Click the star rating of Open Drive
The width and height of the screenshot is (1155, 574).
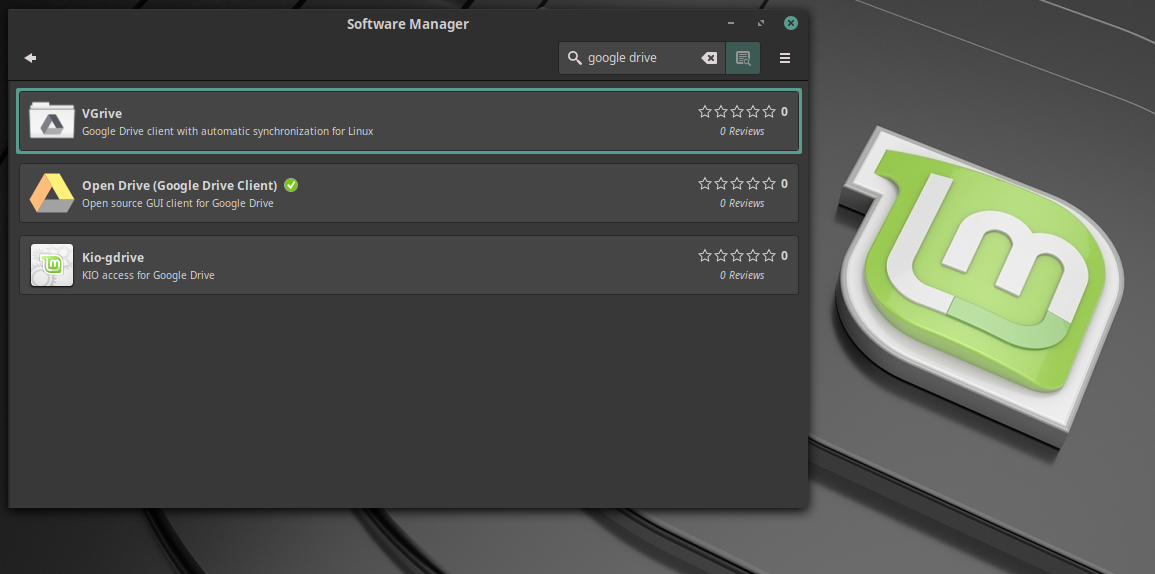737,183
